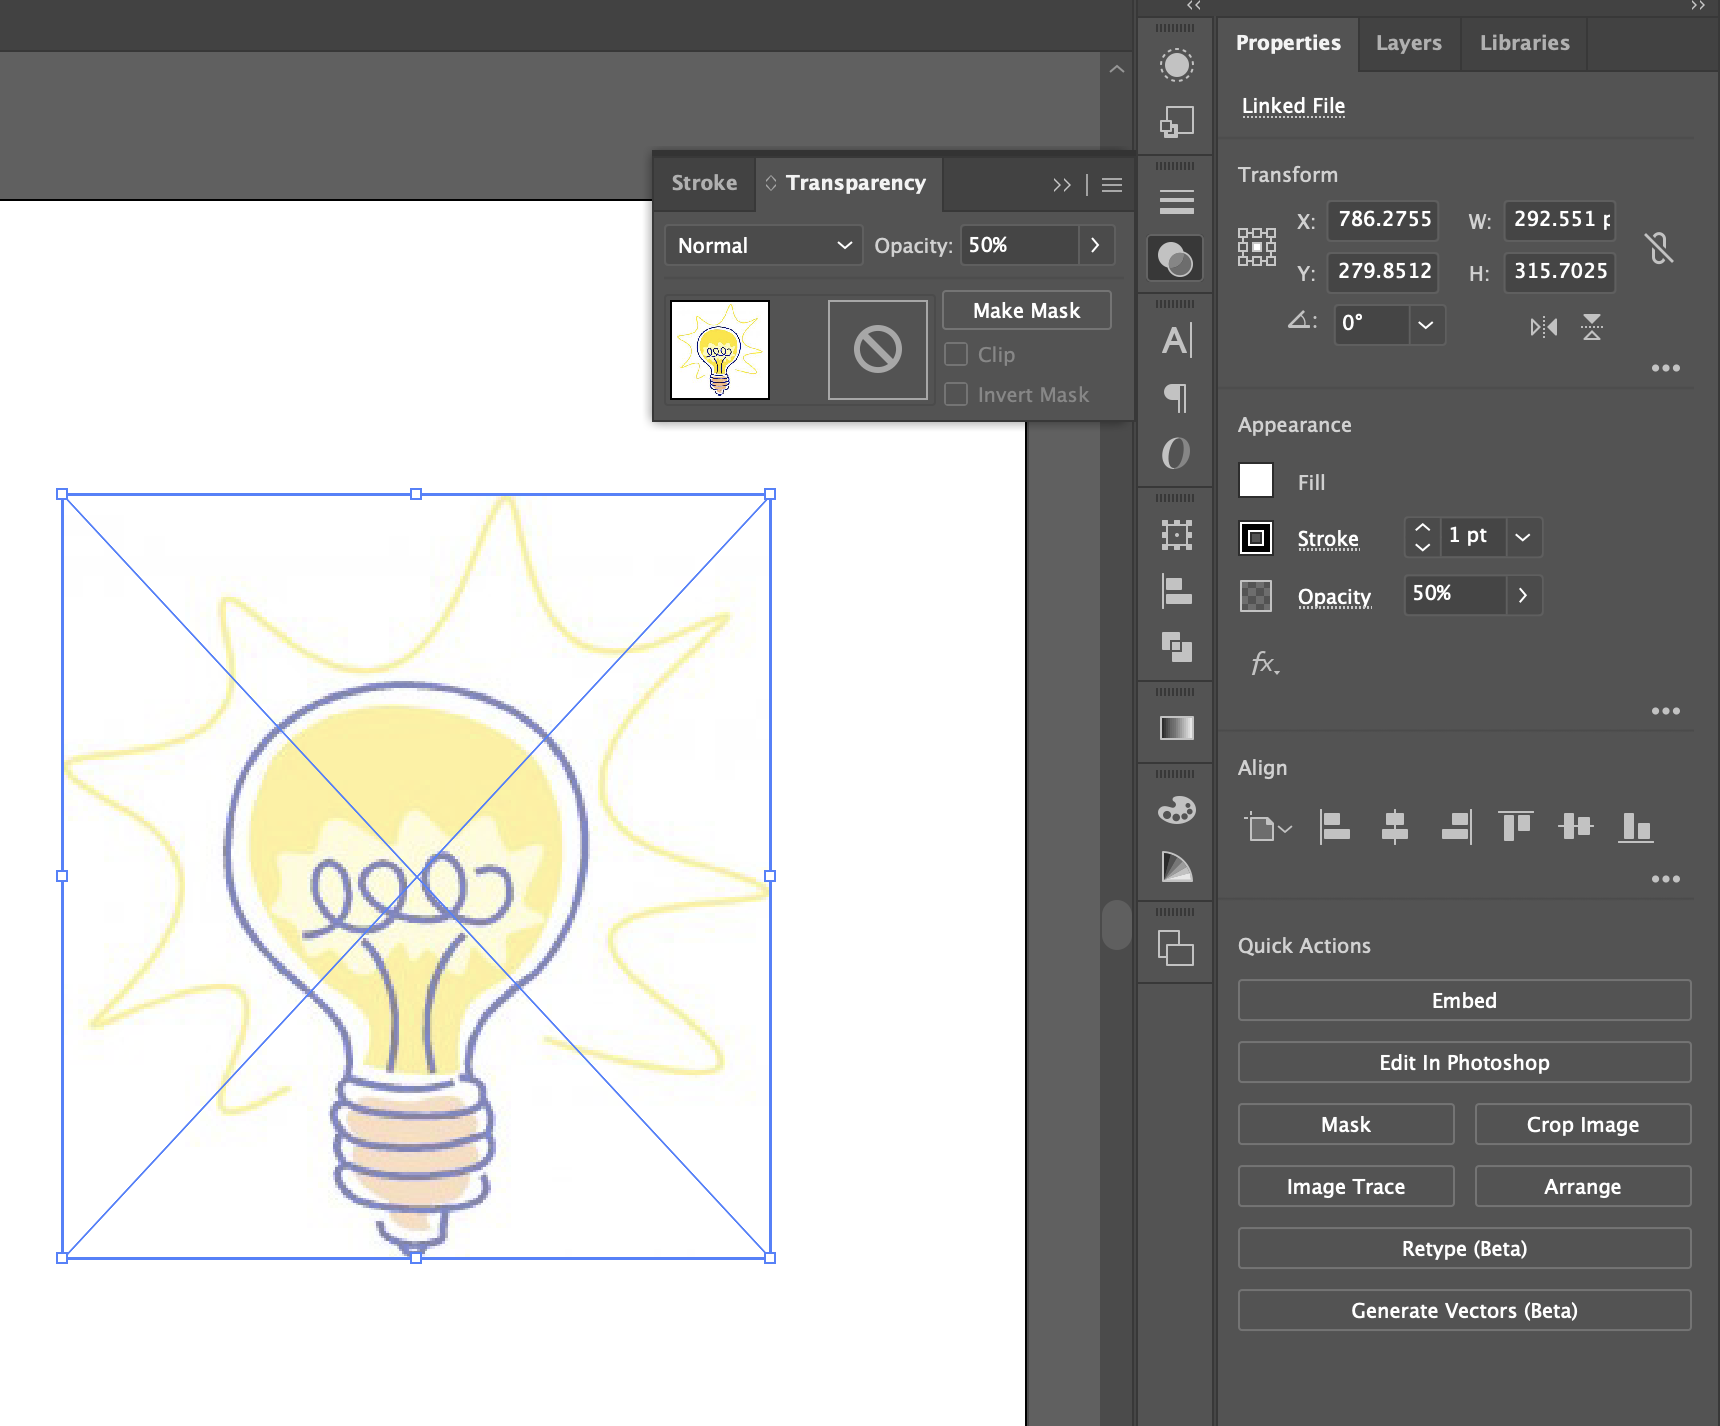Toggle the width-height proportions link

pyautogui.click(x=1660, y=247)
